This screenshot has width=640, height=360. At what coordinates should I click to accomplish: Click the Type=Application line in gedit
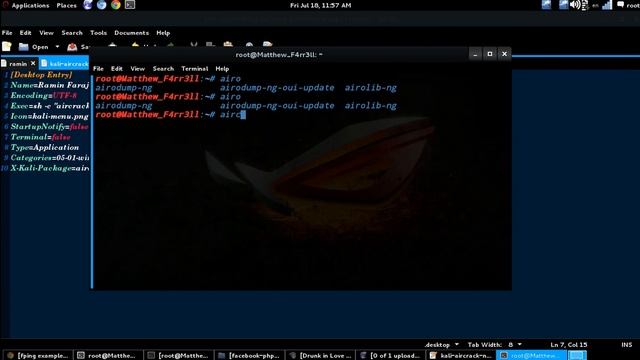coord(44,147)
